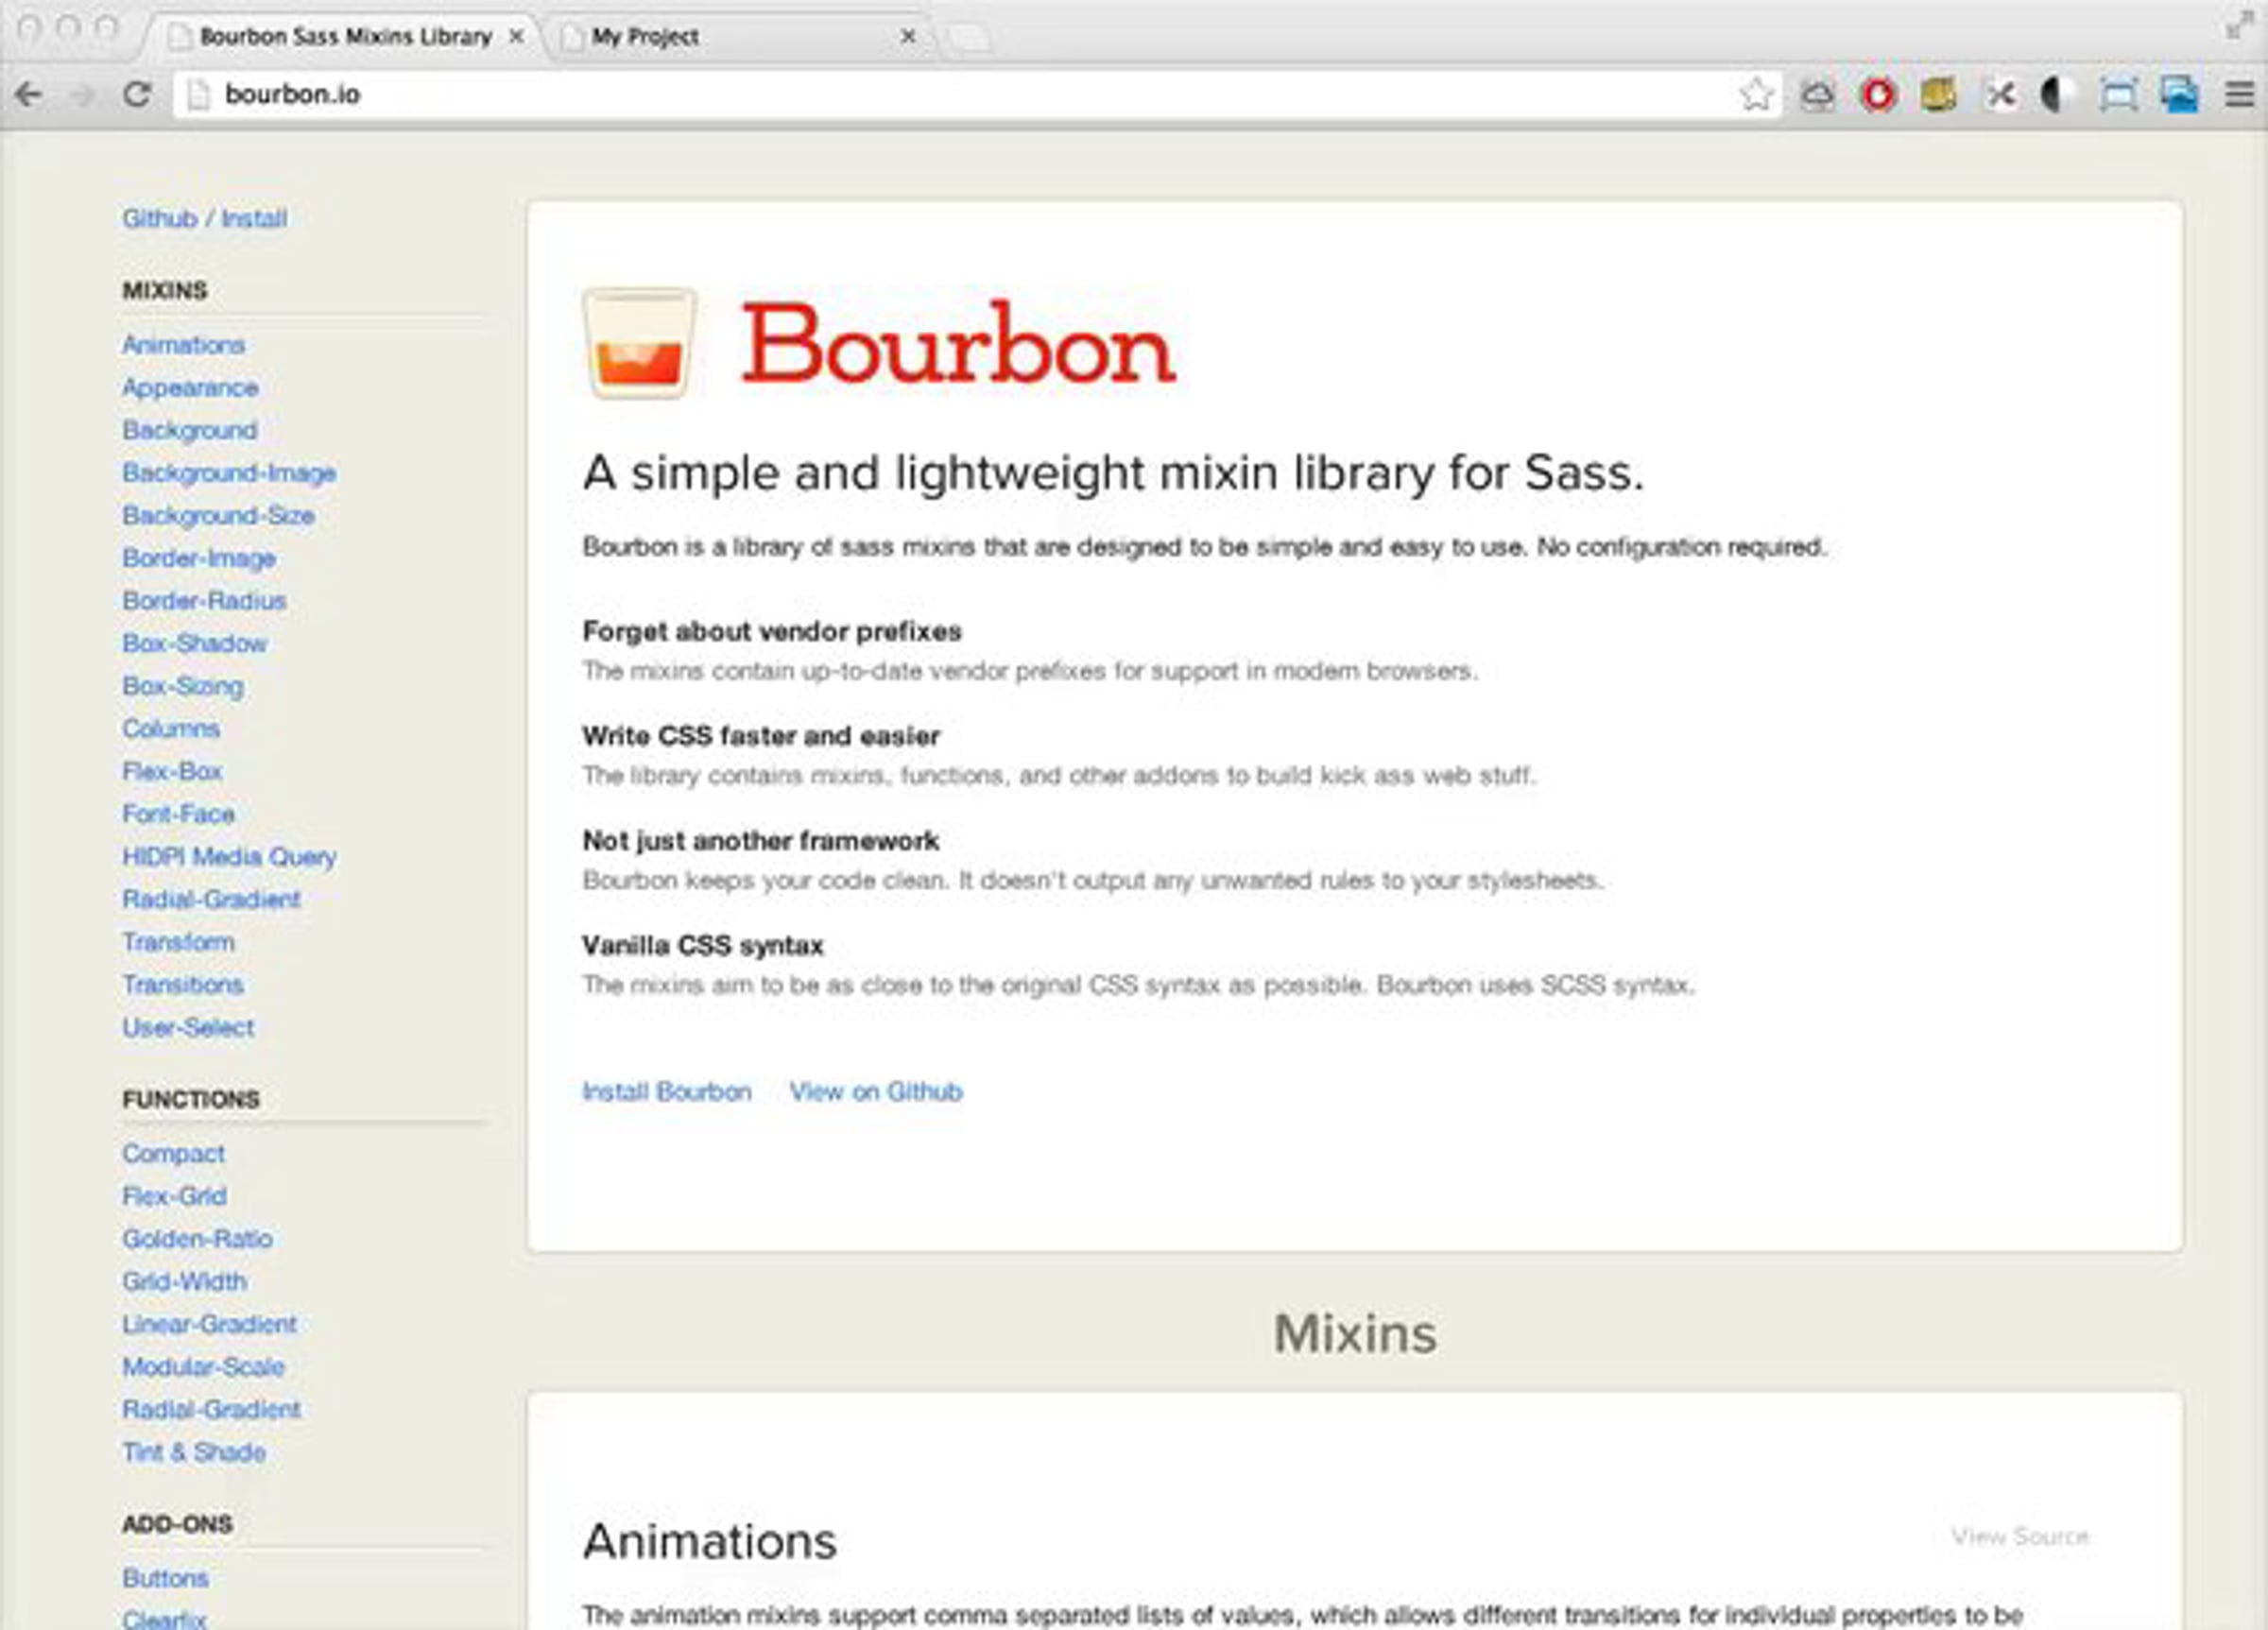Screen dimensions: 2268x1630
Task: Click the "Write CSS faster and easier" heading
Action: pyautogui.click(x=761, y=736)
